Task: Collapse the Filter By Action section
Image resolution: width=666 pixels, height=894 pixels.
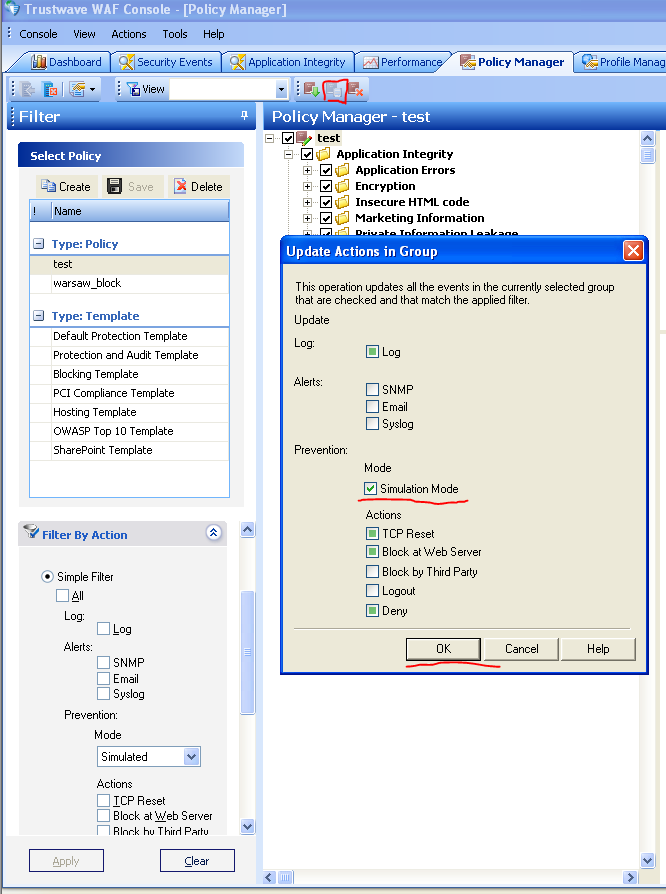Action: [213, 534]
